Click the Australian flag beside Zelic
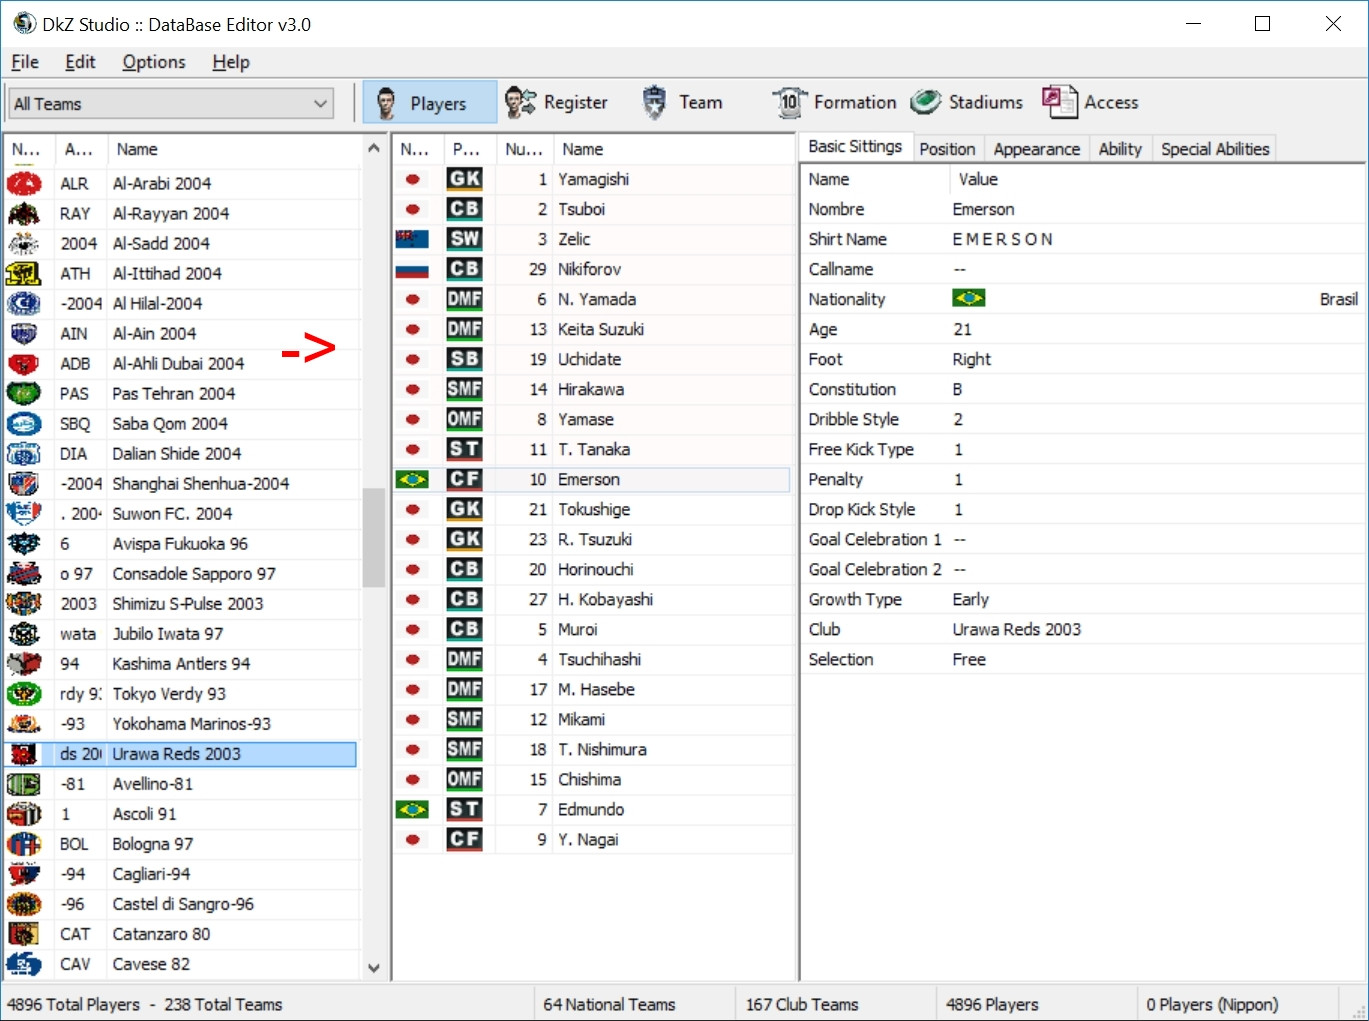Viewport: 1369px width, 1021px height. 412,239
